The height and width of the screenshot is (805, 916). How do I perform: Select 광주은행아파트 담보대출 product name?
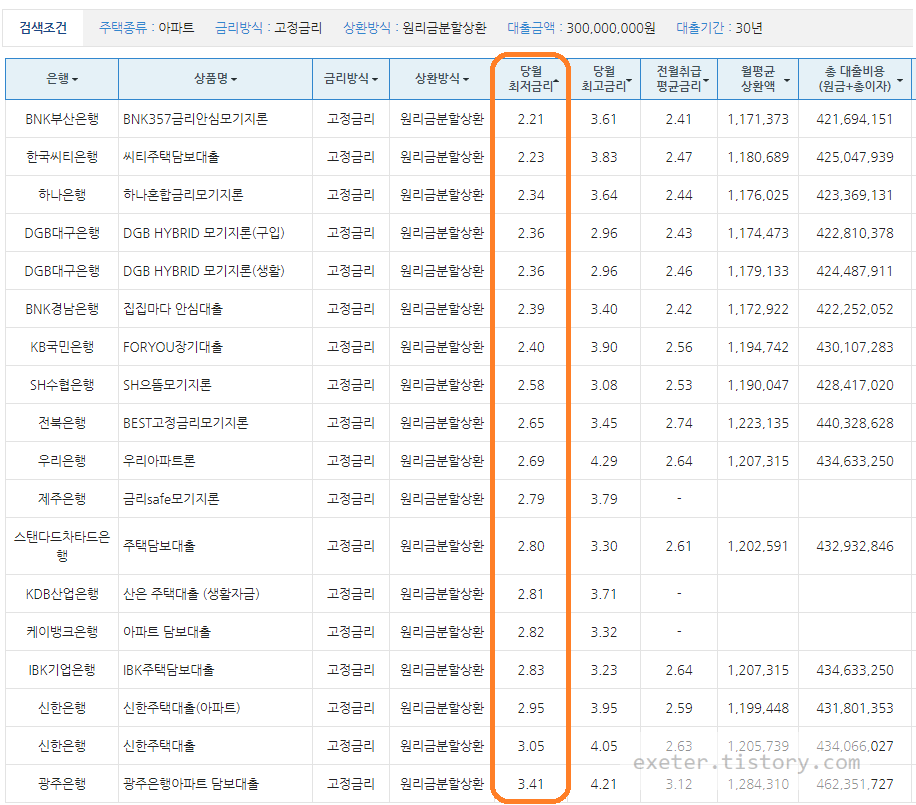[x=190, y=784]
